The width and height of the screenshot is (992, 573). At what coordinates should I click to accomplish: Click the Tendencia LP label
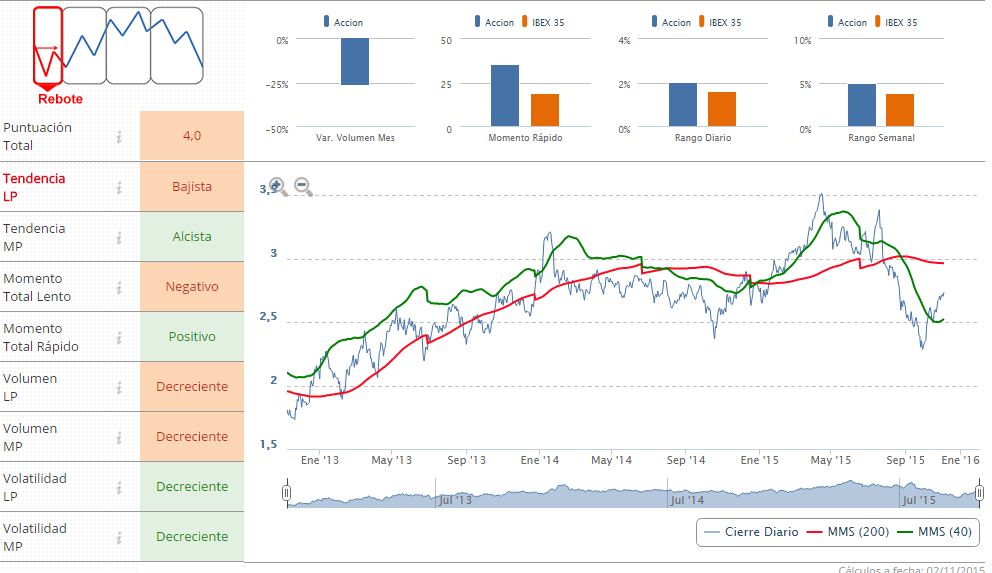(x=35, y=187)
